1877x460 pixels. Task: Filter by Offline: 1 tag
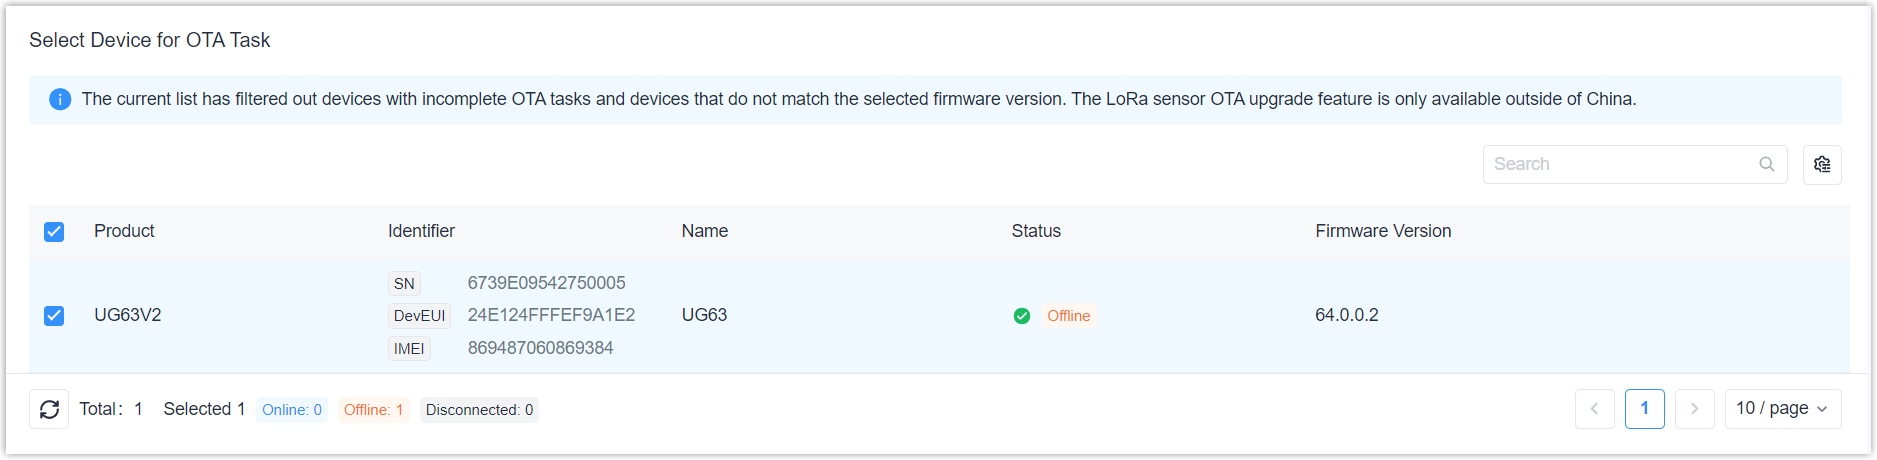click(374, 410)
